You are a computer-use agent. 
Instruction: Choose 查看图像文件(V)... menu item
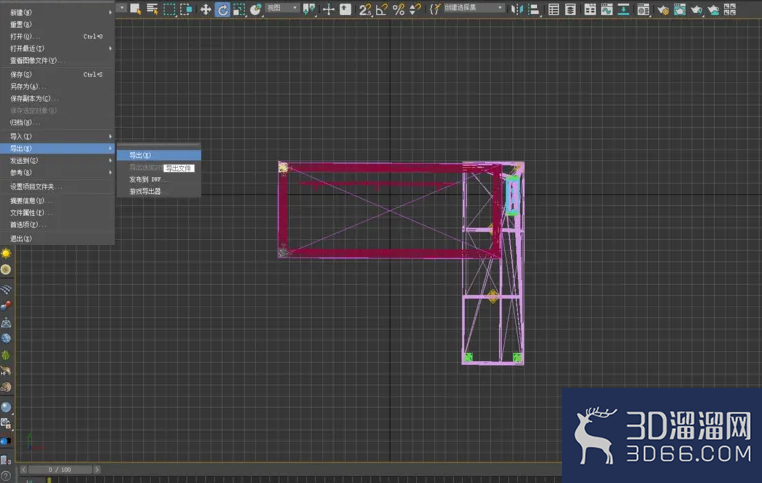pos(57,61)
